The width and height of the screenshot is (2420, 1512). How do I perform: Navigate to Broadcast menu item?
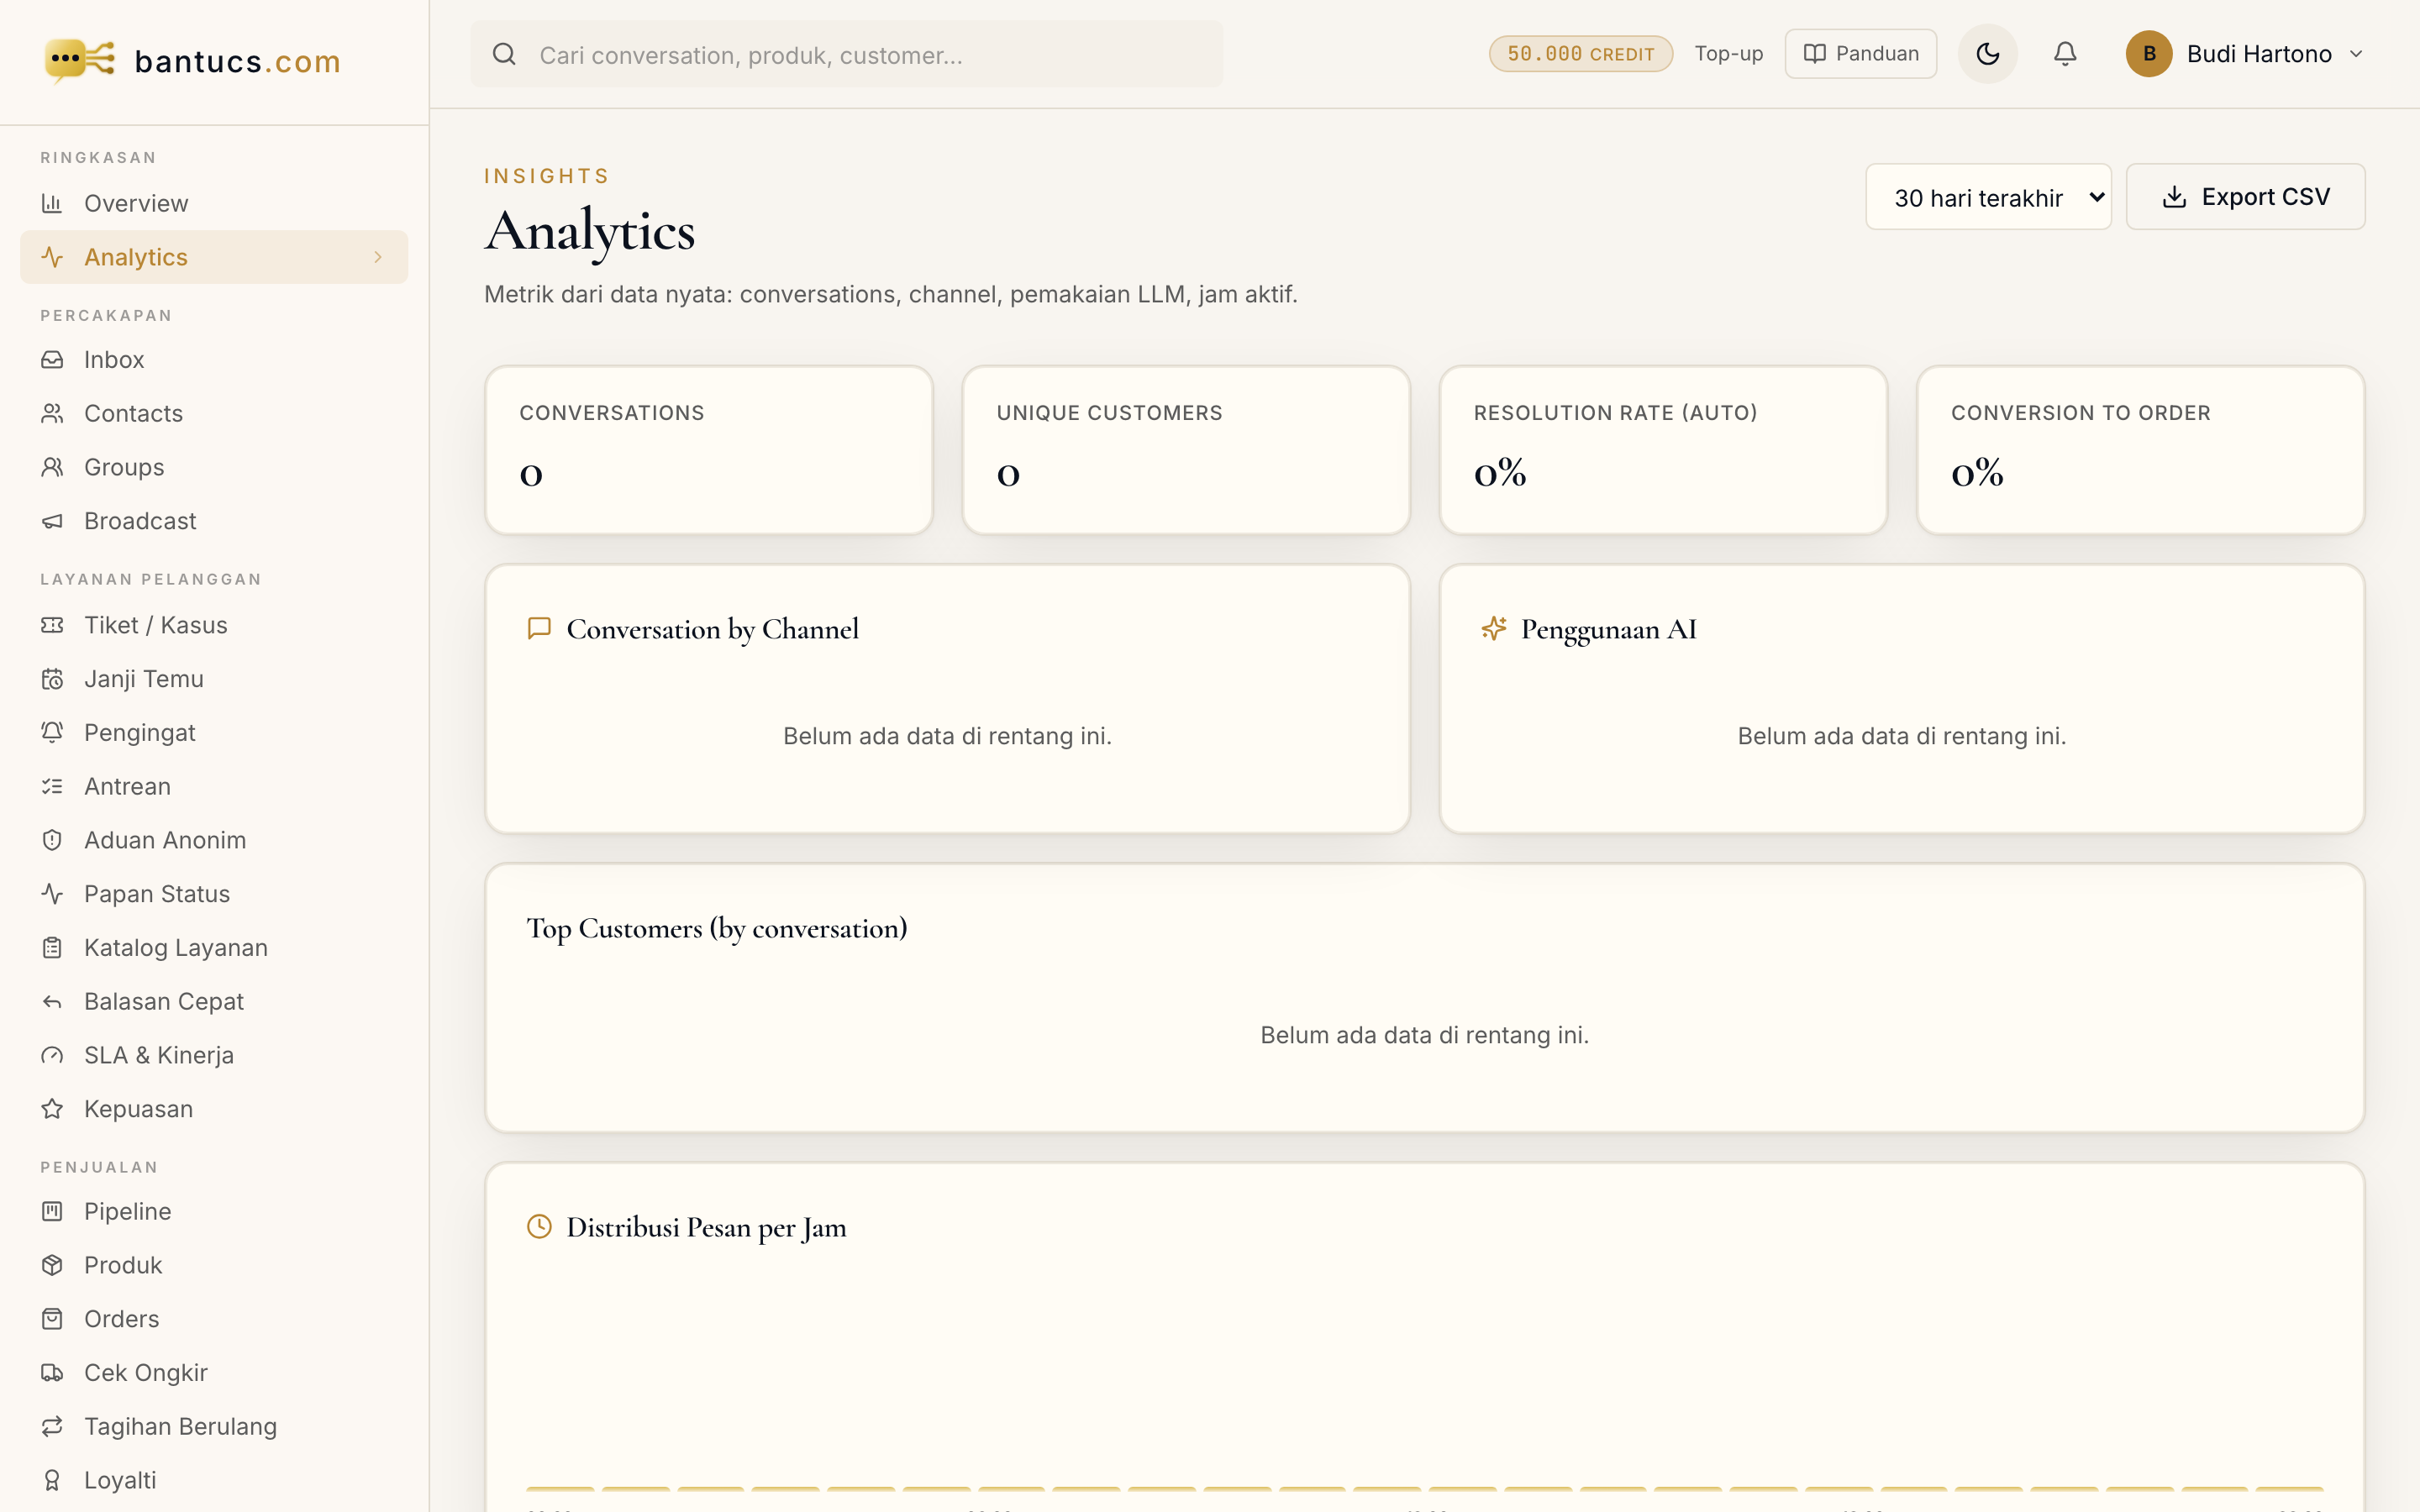pos(214,521)
